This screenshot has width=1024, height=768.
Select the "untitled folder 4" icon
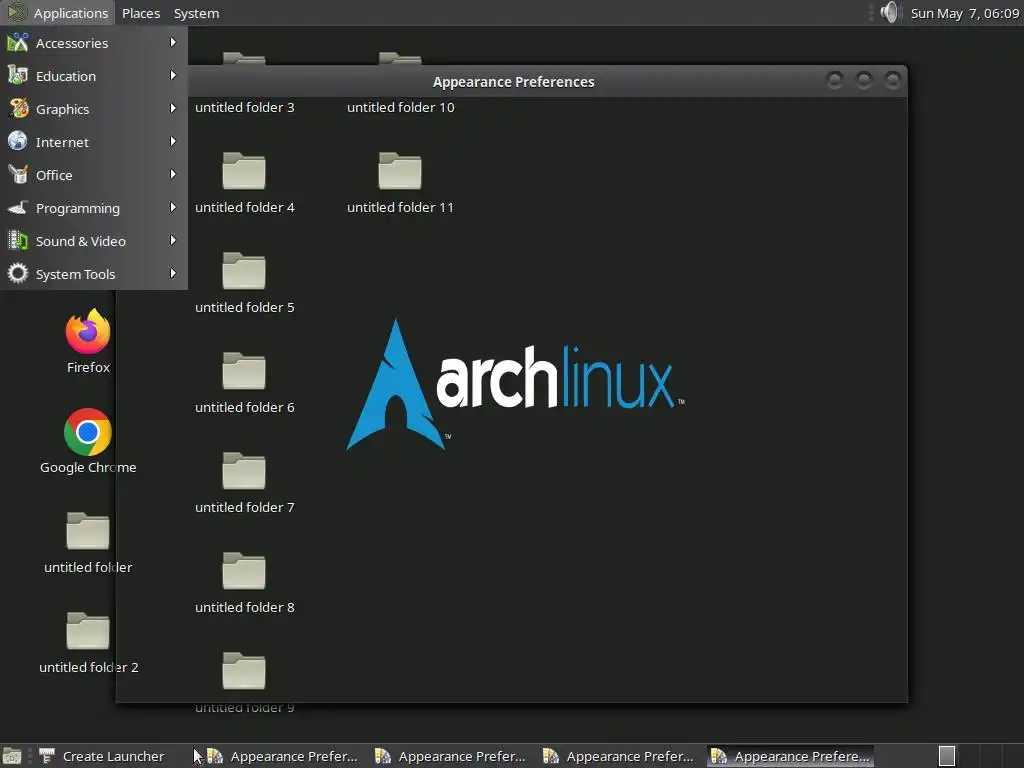(244, 171)
